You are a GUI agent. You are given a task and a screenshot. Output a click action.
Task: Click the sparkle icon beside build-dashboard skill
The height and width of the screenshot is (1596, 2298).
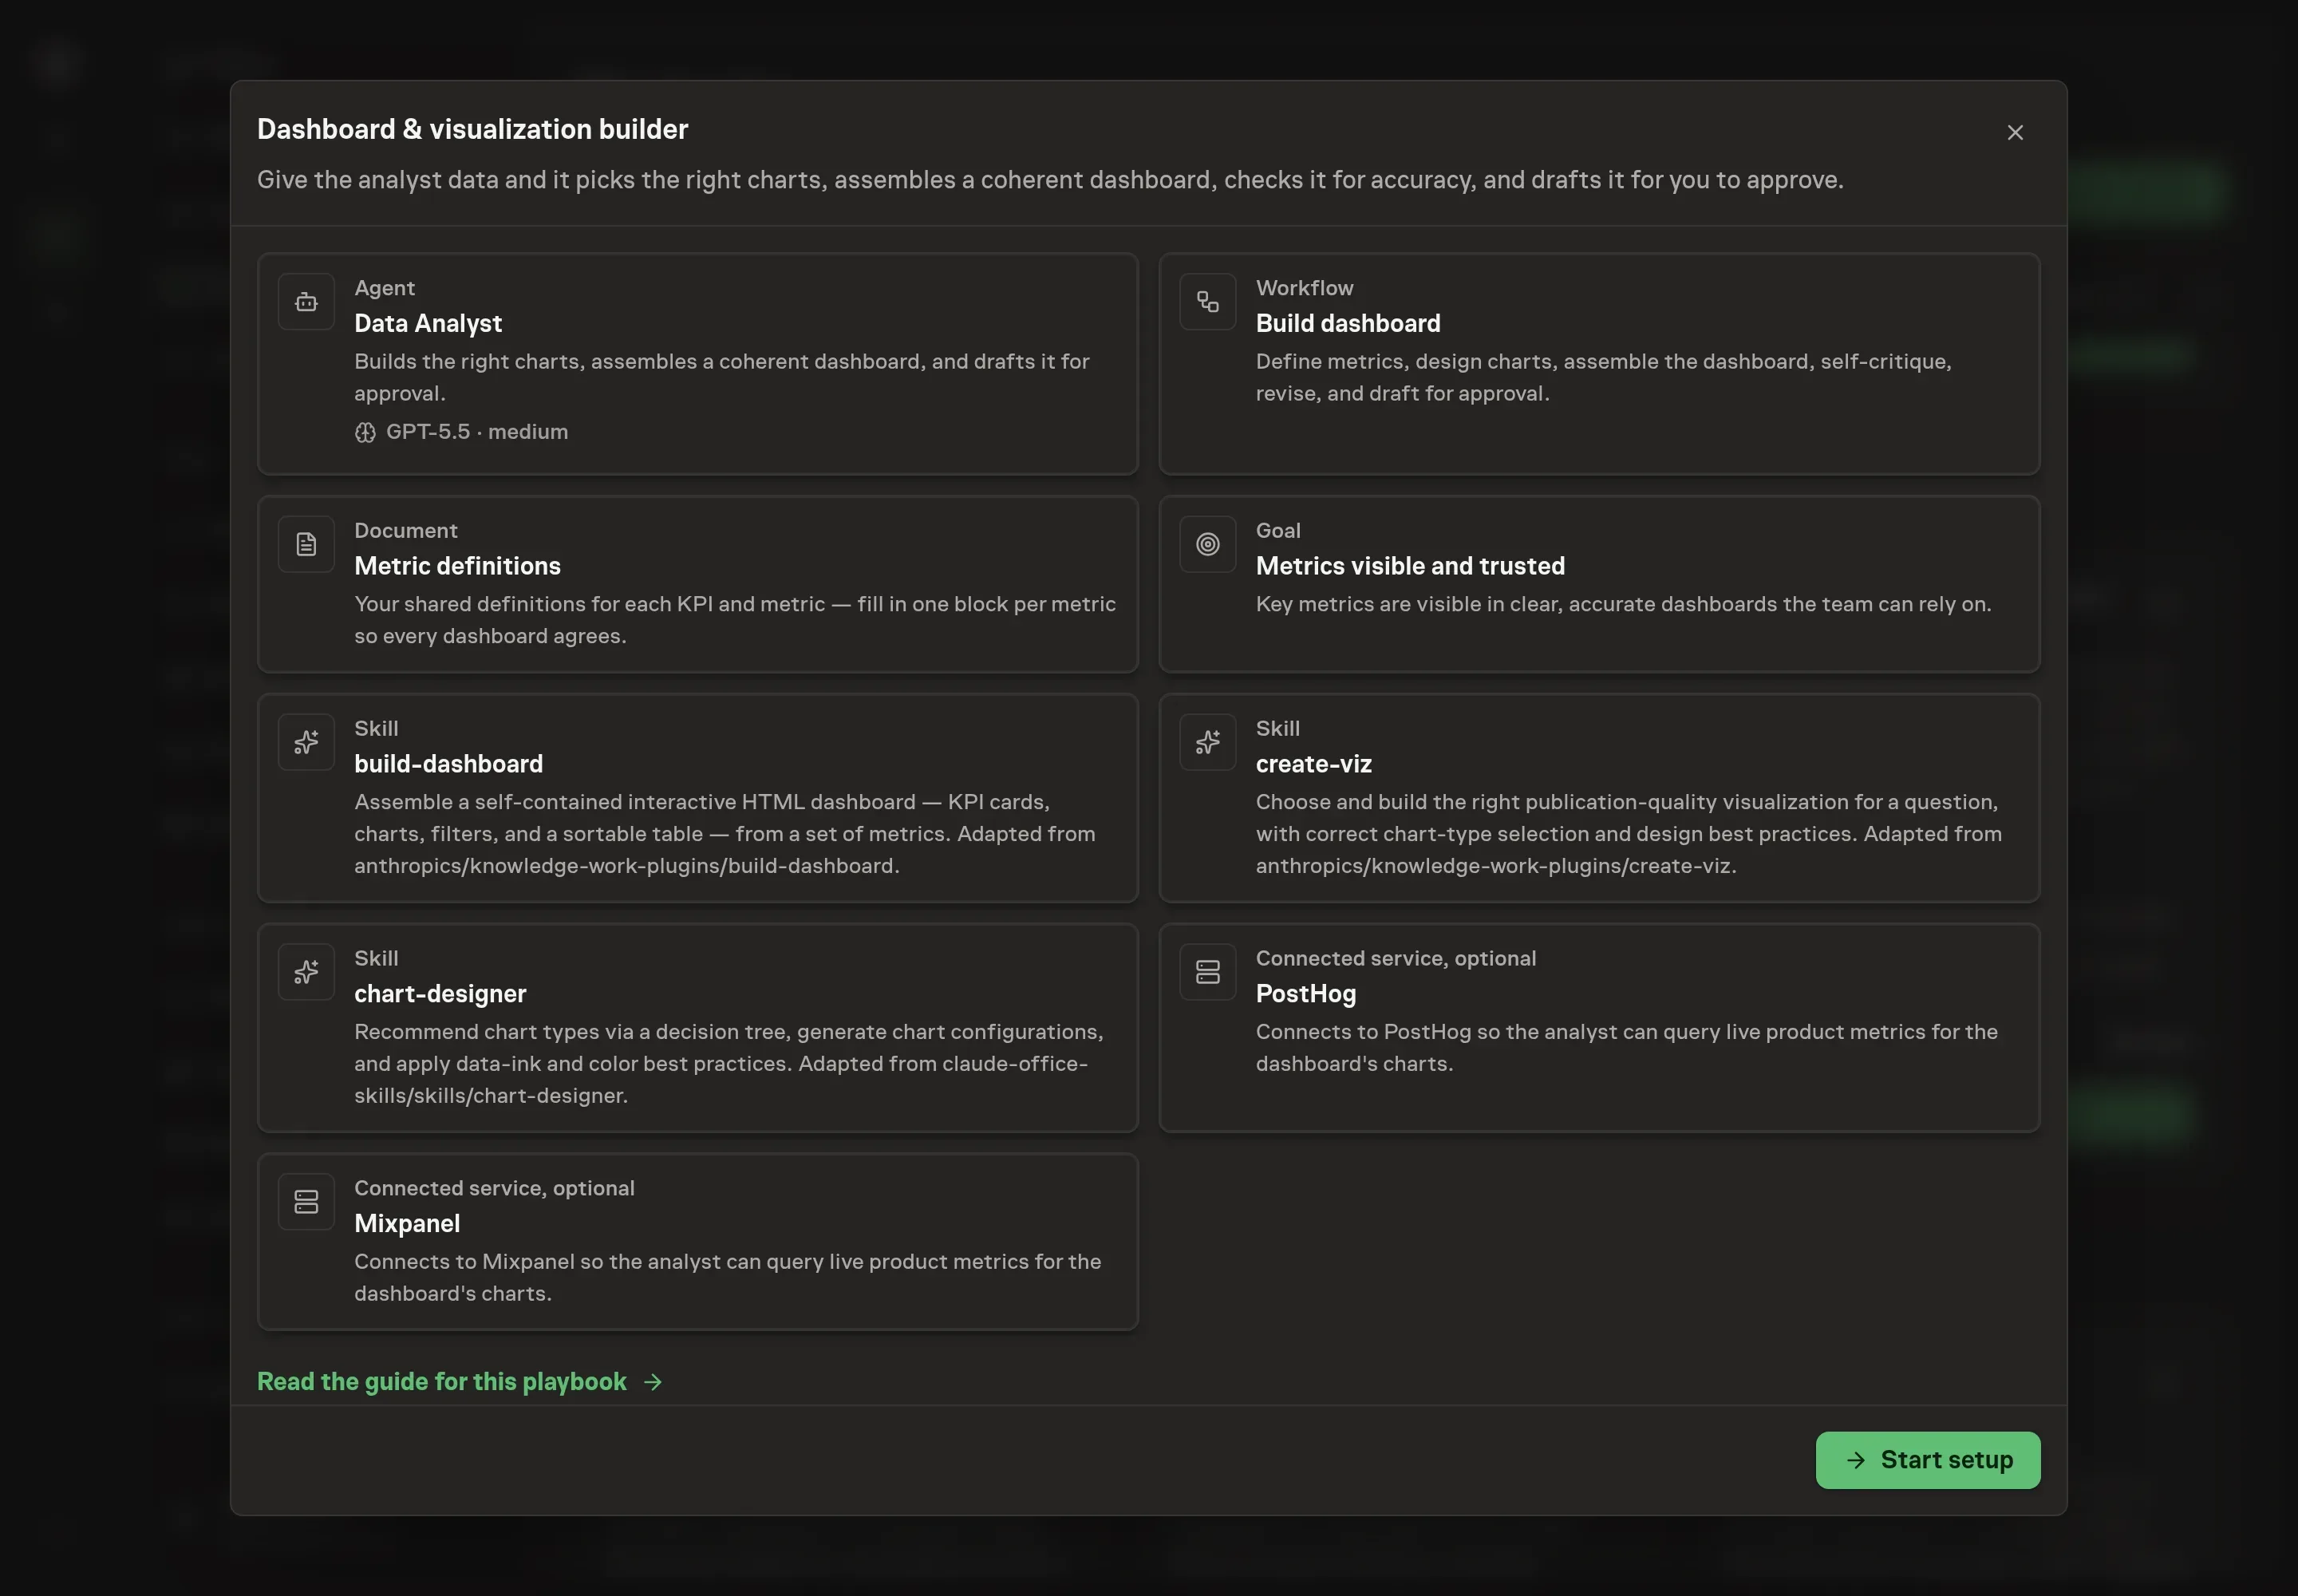pyautogui.click(x=306, y=742)
